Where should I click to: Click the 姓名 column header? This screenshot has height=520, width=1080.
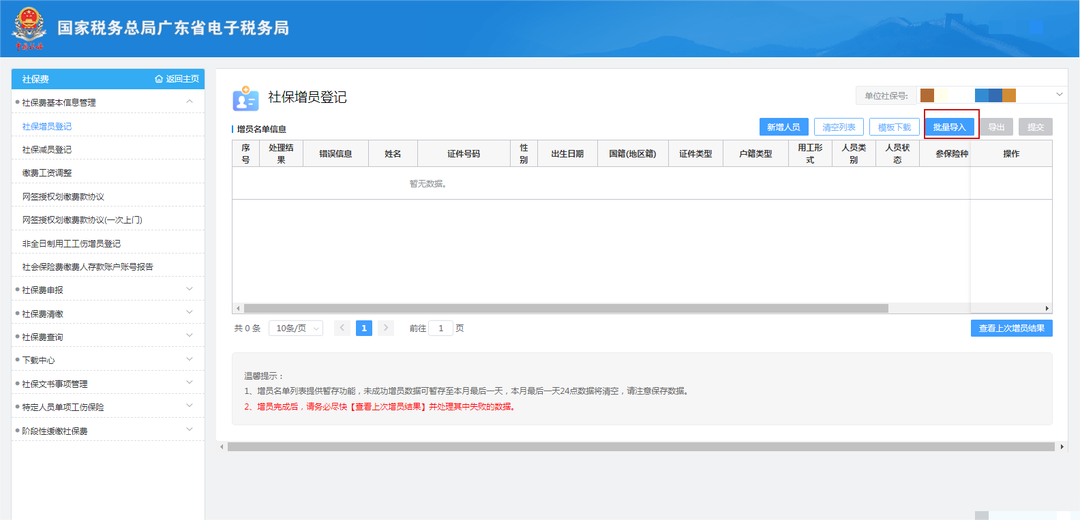click(x=393, y=154)
